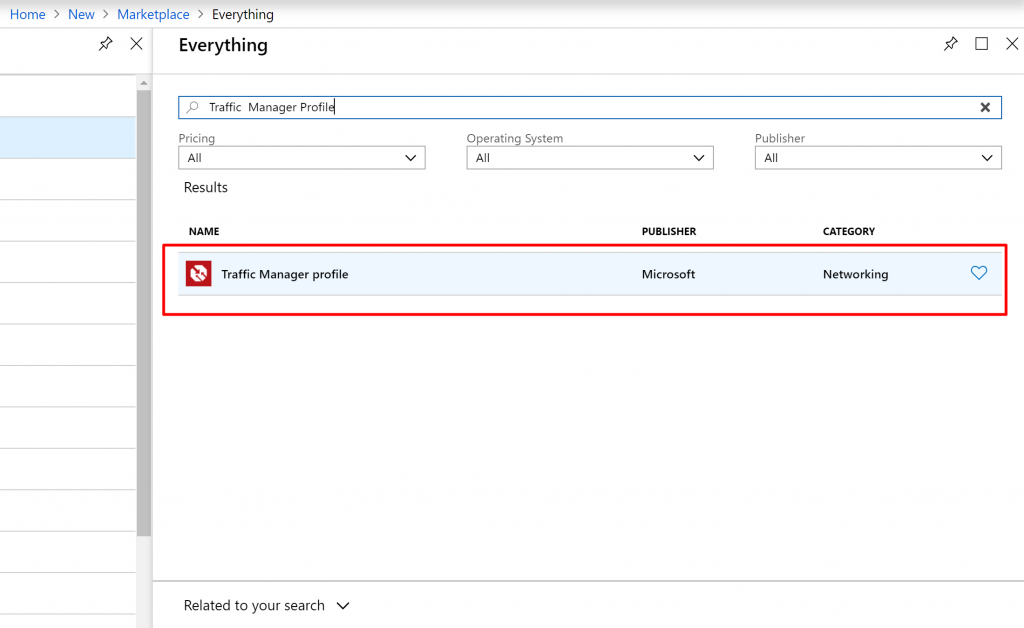Go to New breadcrumb

pyautogui.click(x=81, y=14)
